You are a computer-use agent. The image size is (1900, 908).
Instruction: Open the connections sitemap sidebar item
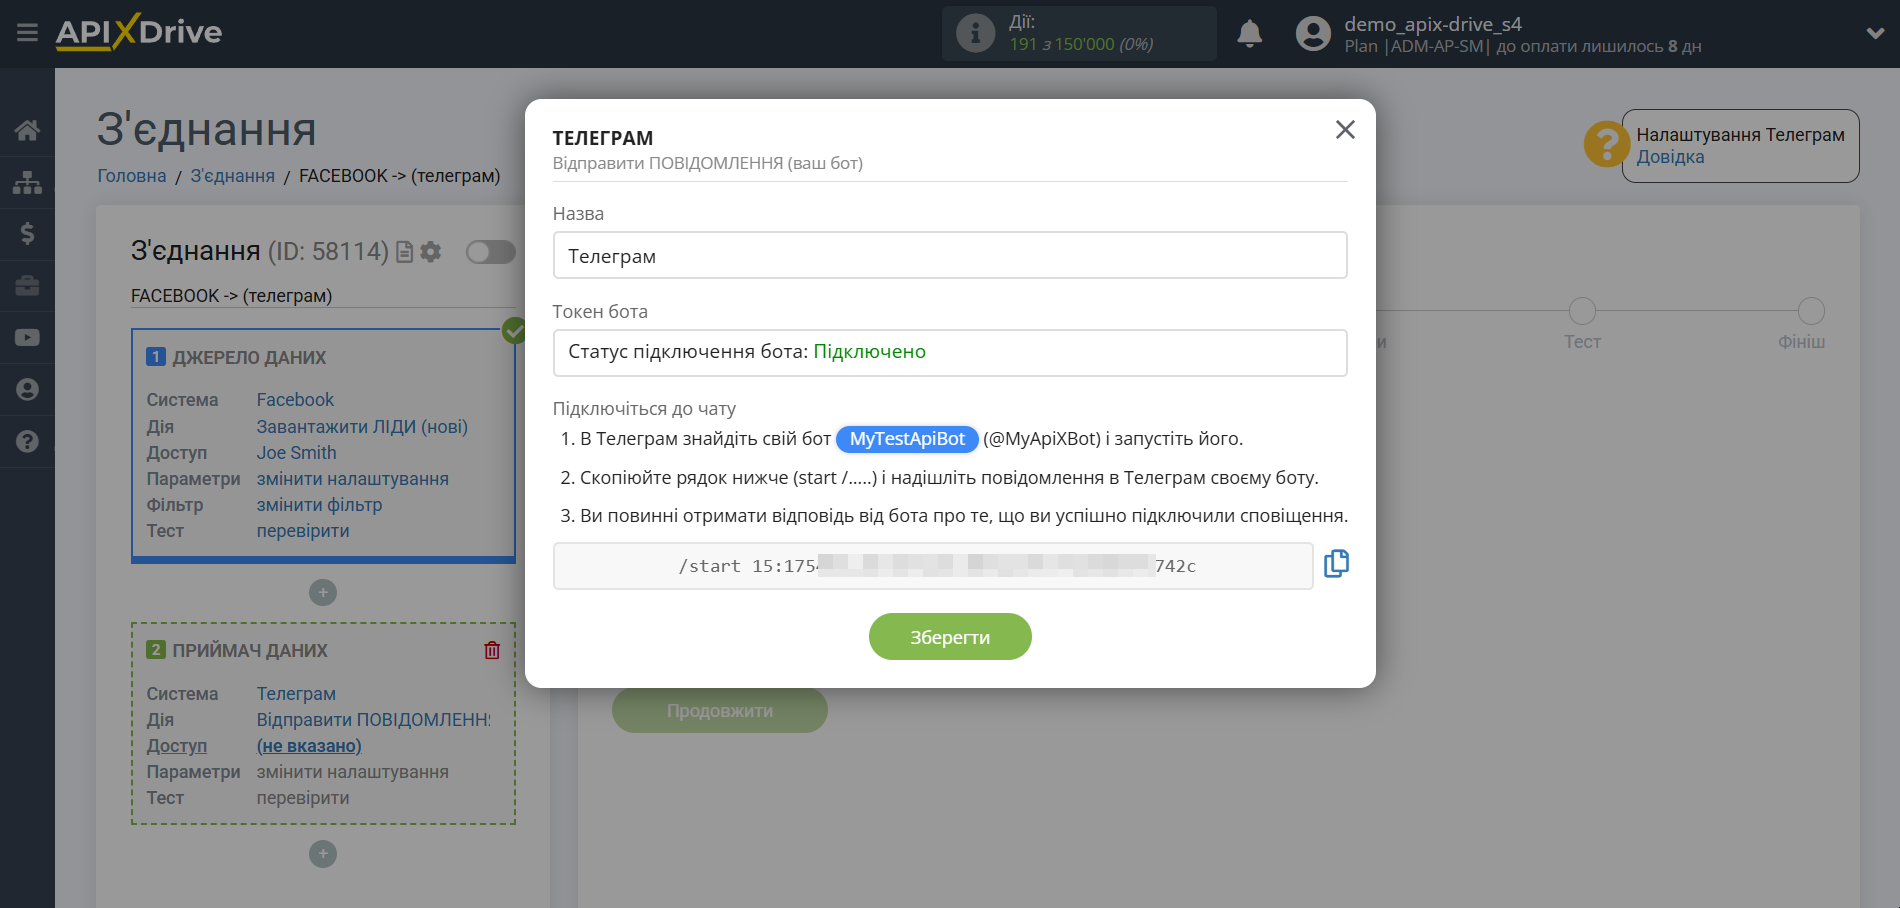27,182
